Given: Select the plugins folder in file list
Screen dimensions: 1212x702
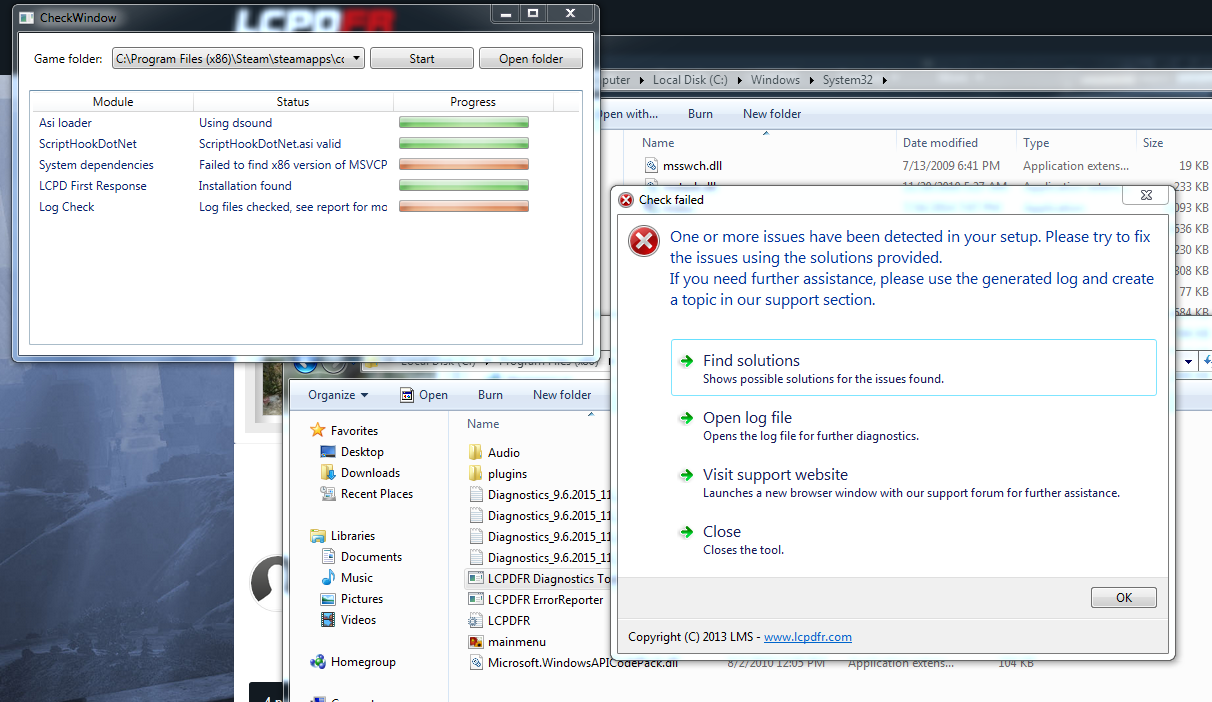Looking at the screenshot, I should pyautogui.click(x=498, y=474).
